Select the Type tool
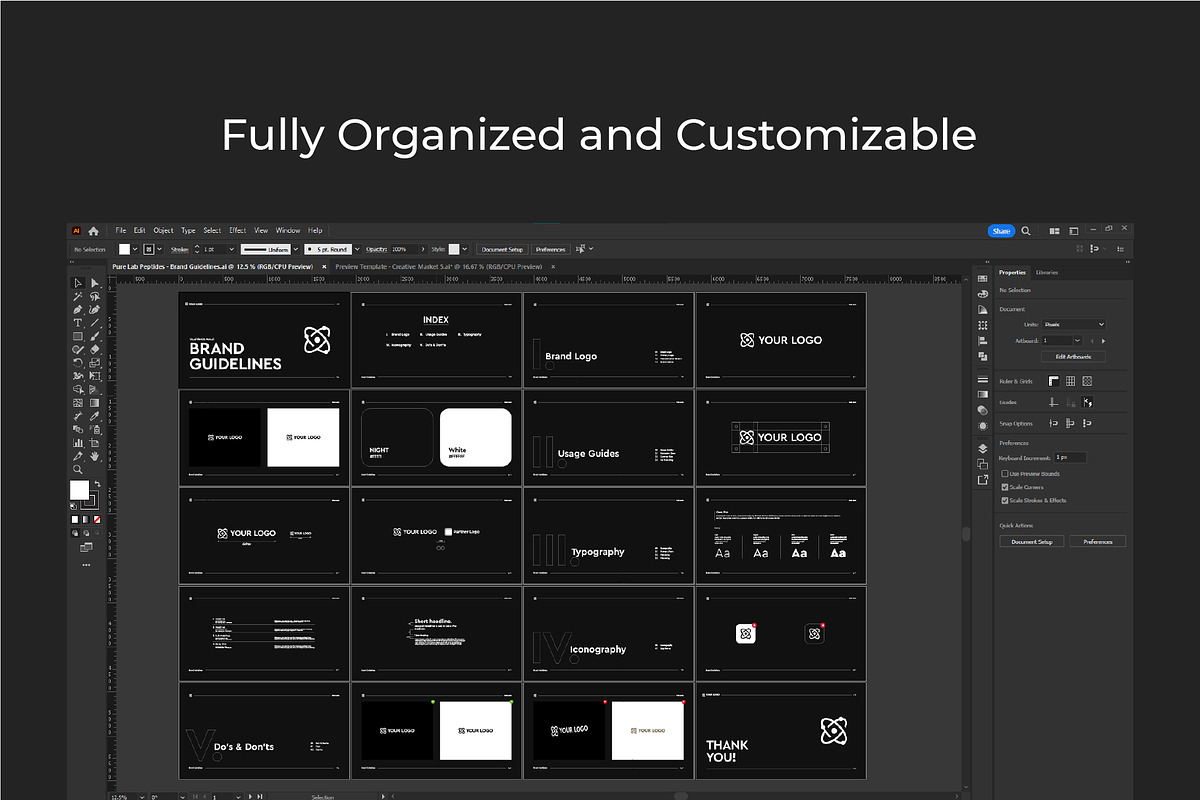 coord(78,322)
